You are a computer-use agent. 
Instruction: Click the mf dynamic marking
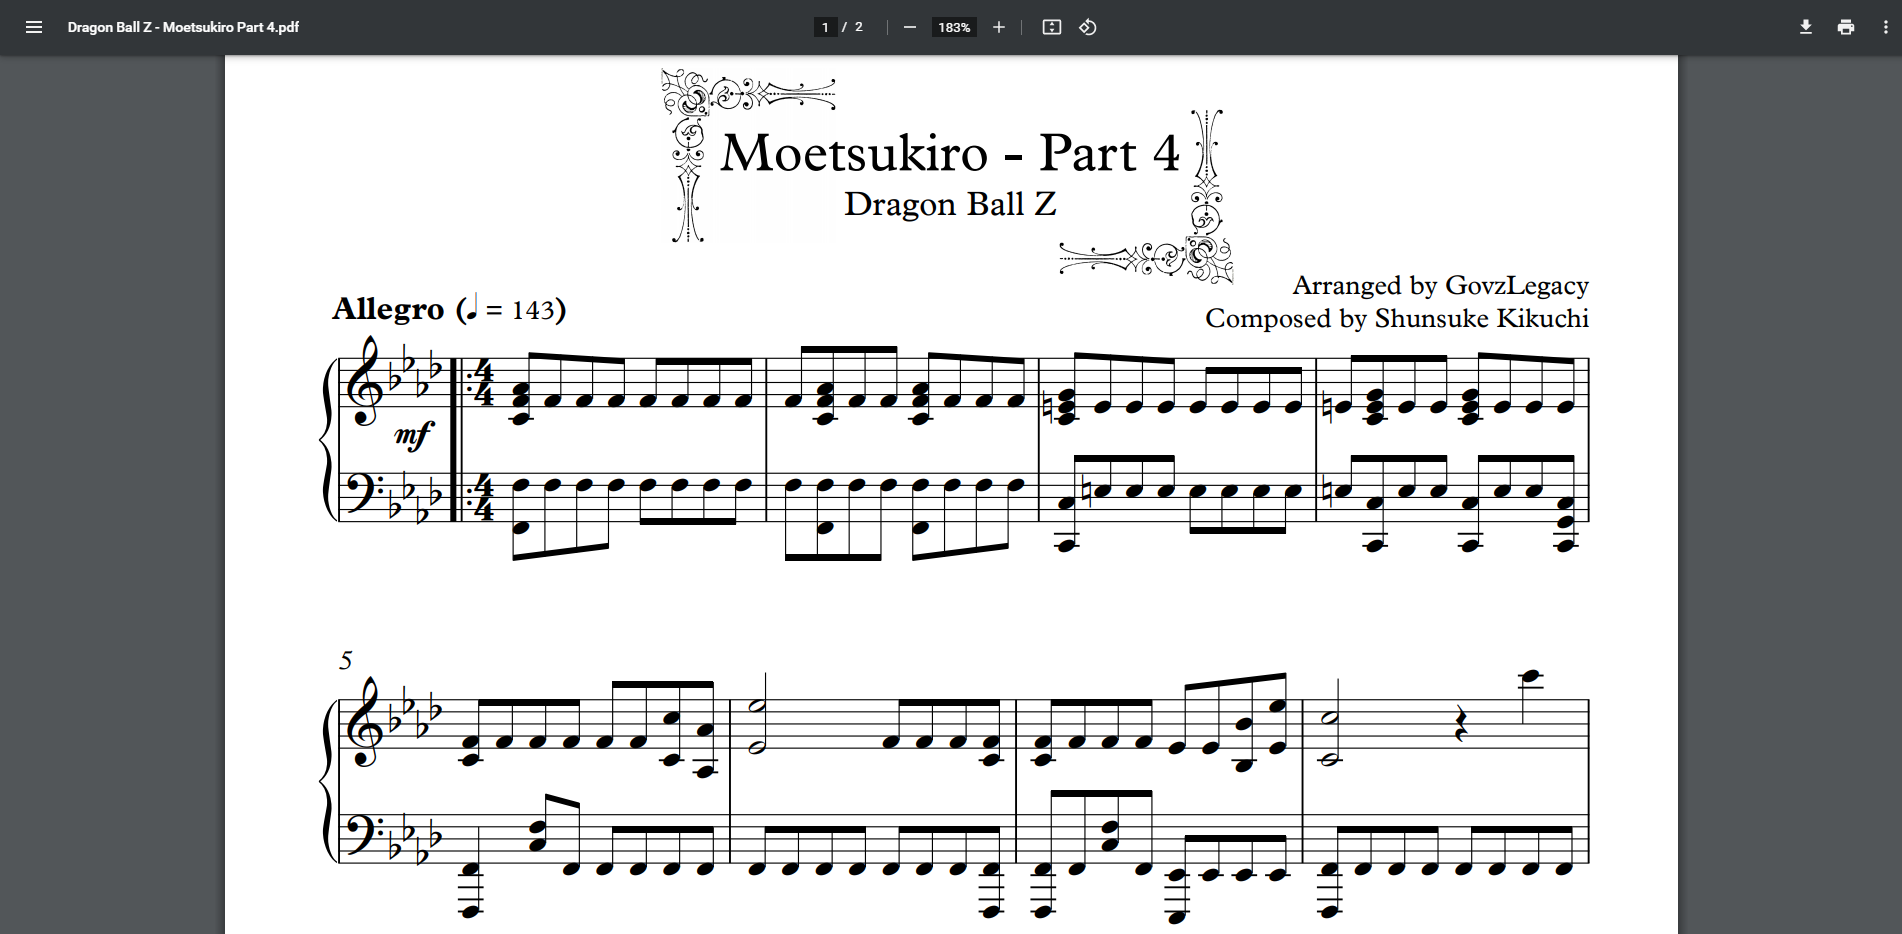point(413,435)
